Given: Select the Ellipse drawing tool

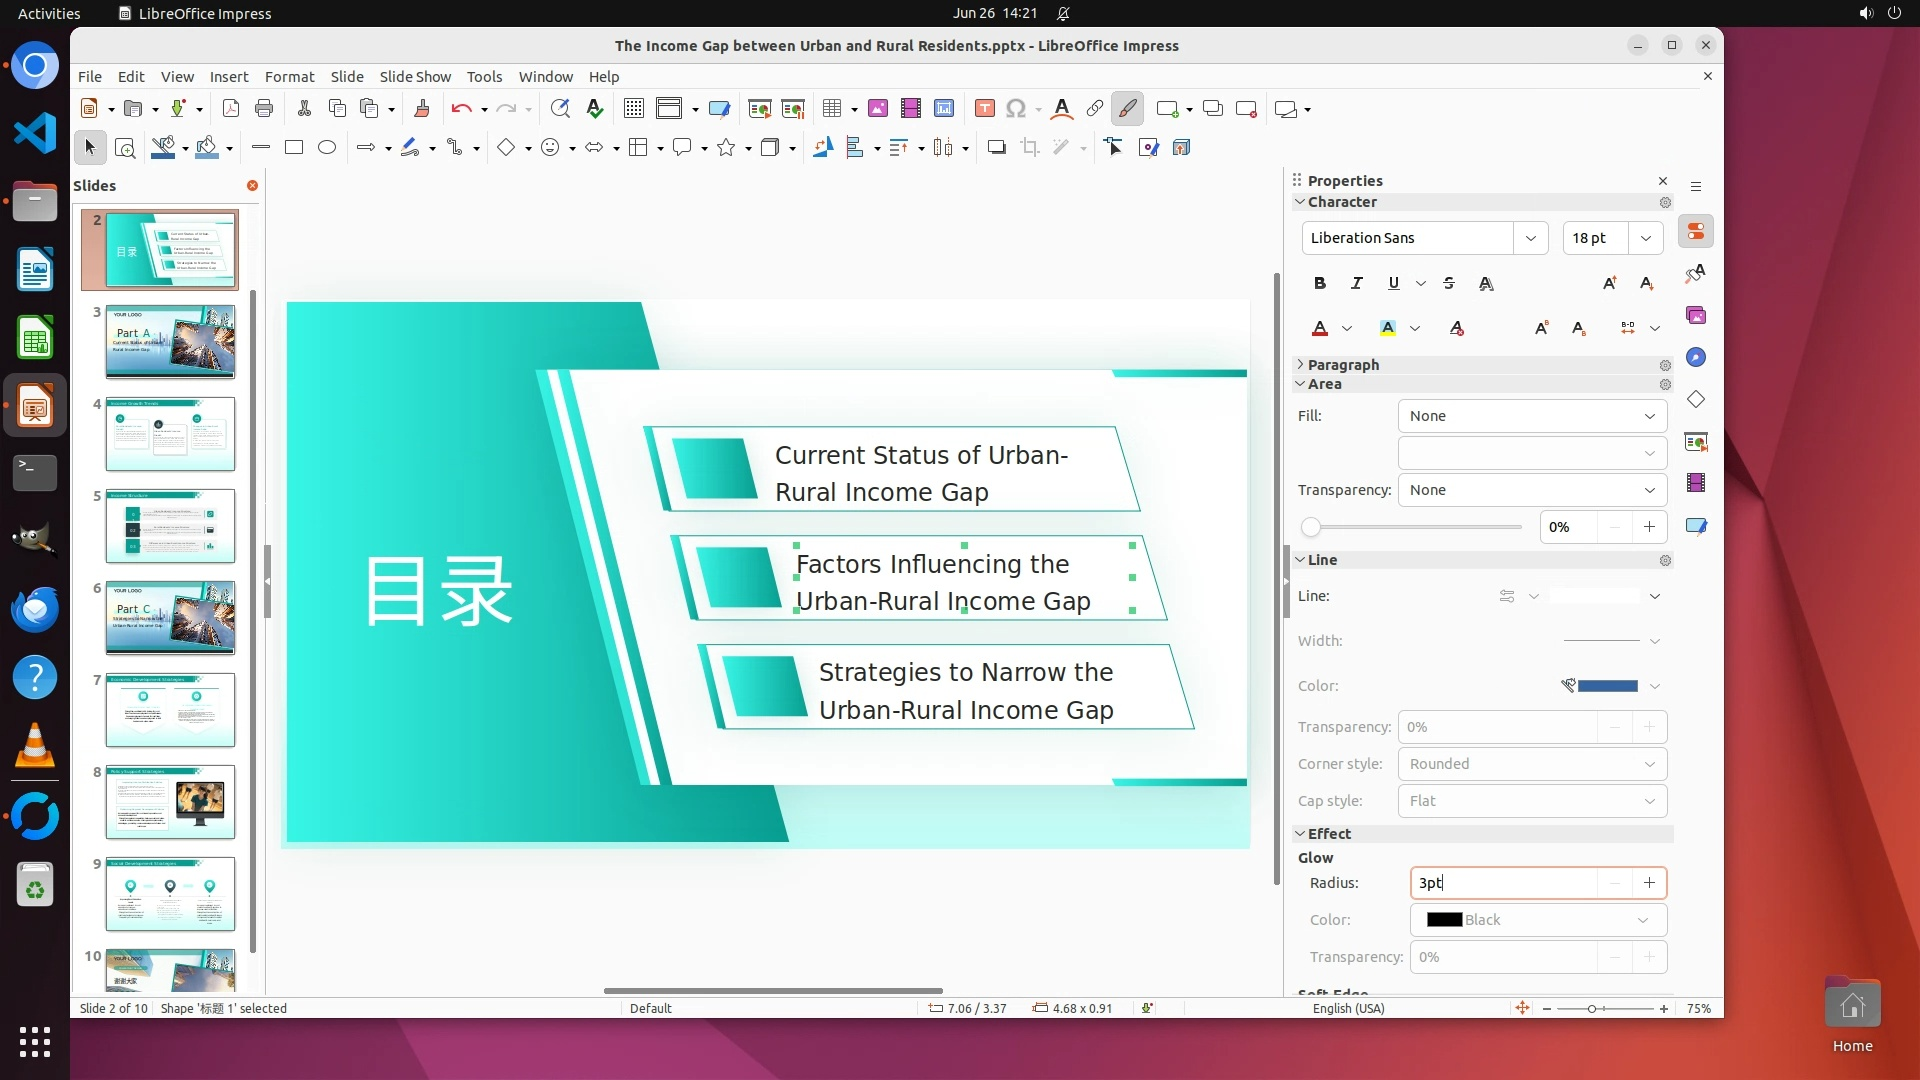Looking at the screenshot, I should (327, 148).
